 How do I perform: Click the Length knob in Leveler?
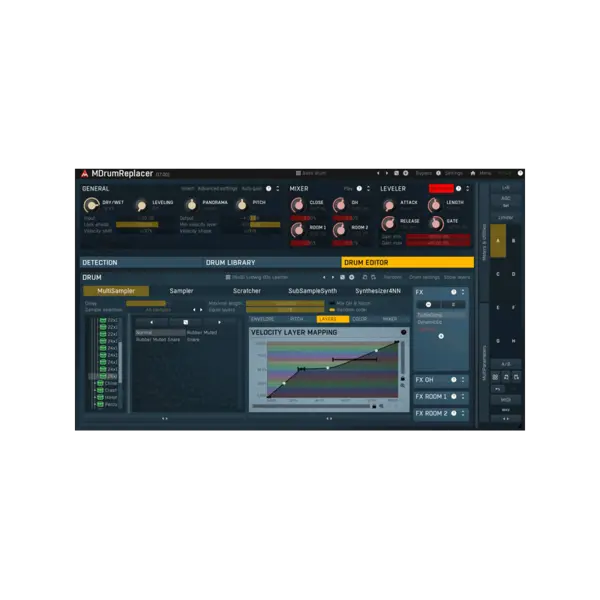435,205
